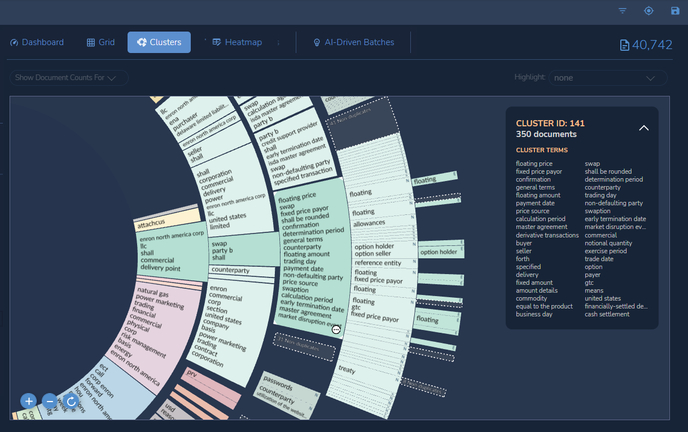Click 'business day' cluster term
Viewport: 688px width, 432px height.
tap(534, 314)
